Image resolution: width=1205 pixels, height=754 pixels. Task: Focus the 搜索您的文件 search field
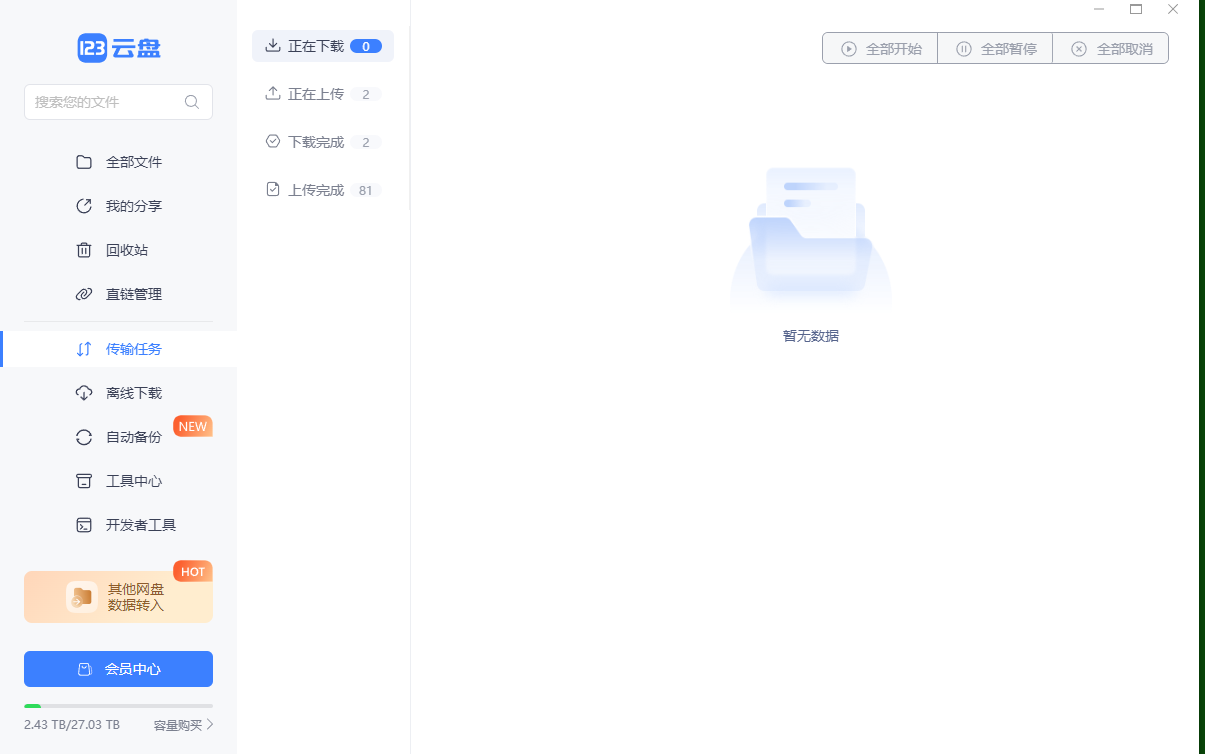point(118,102)
